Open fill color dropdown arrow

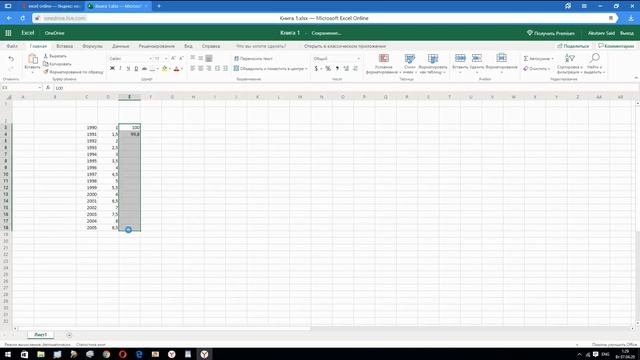pyautogui.click(x=169, y=69)
